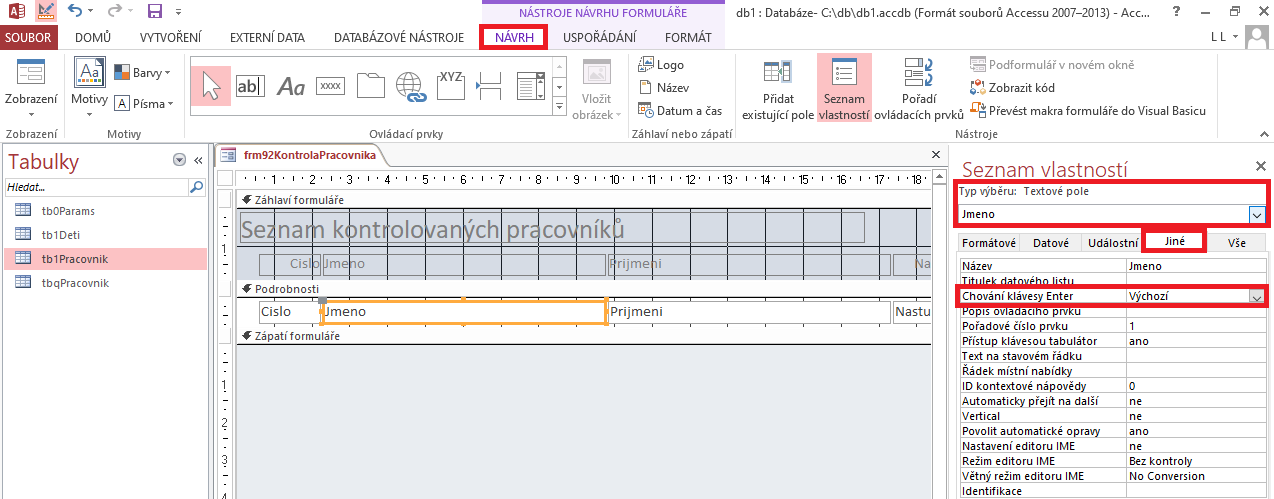The height and width of the screenshot is (499, 1274).
Task: Collapse the Tabulky navigation pane
Action: pos(198,160)
